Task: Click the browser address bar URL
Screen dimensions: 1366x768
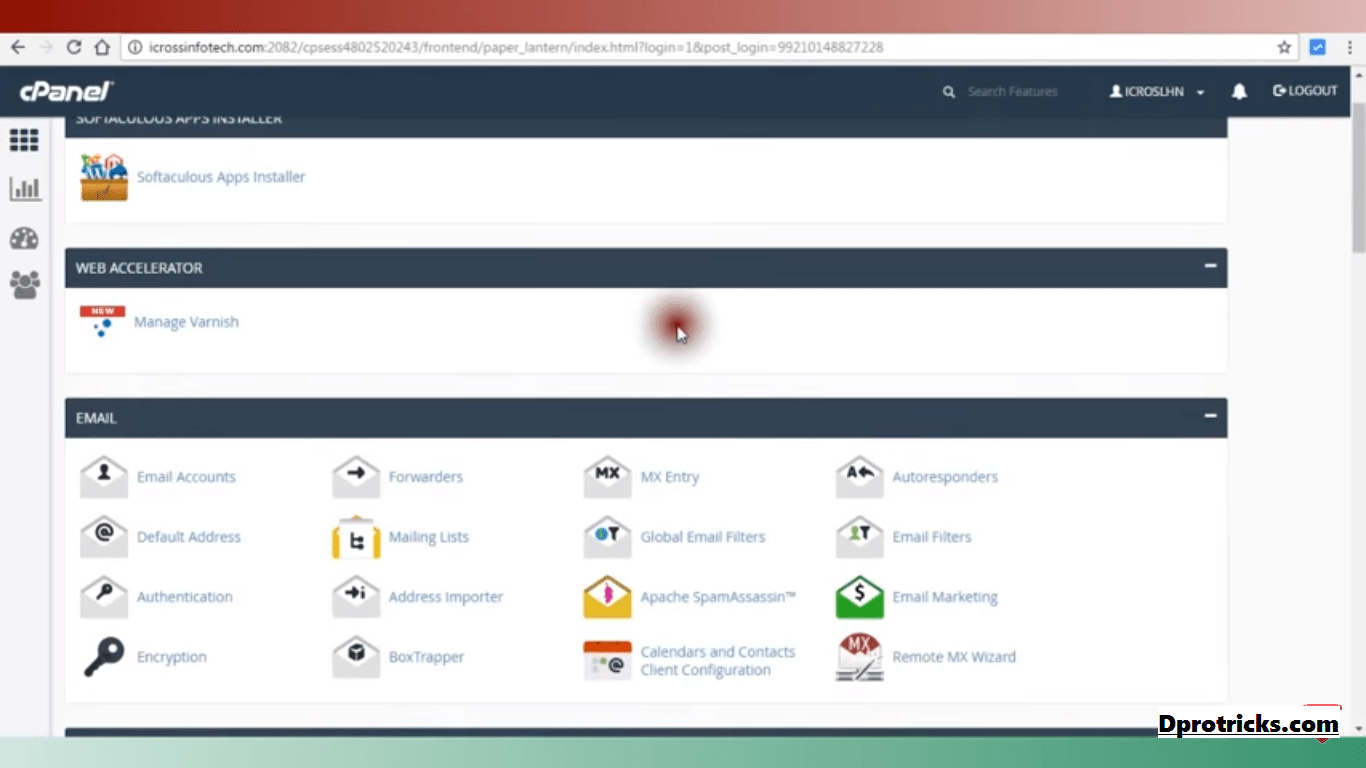Action: pyautogui.click(x=516, y=47)
